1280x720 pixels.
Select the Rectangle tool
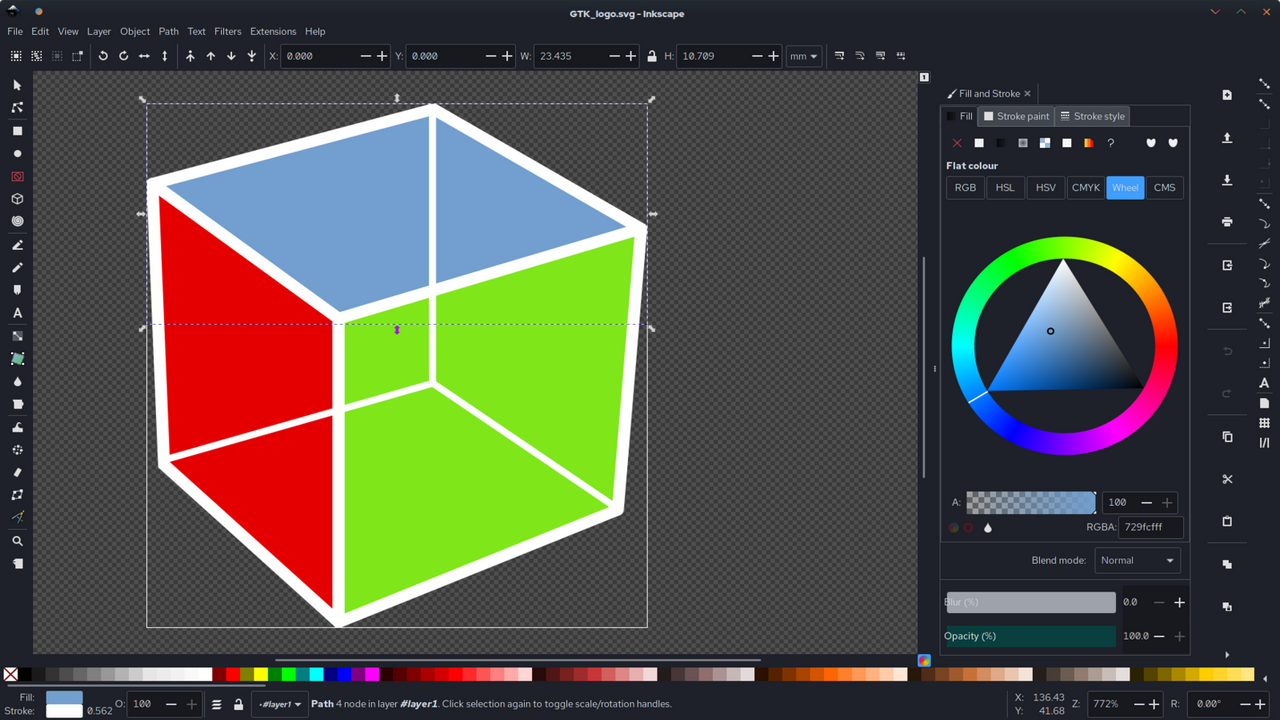(16, 130)
